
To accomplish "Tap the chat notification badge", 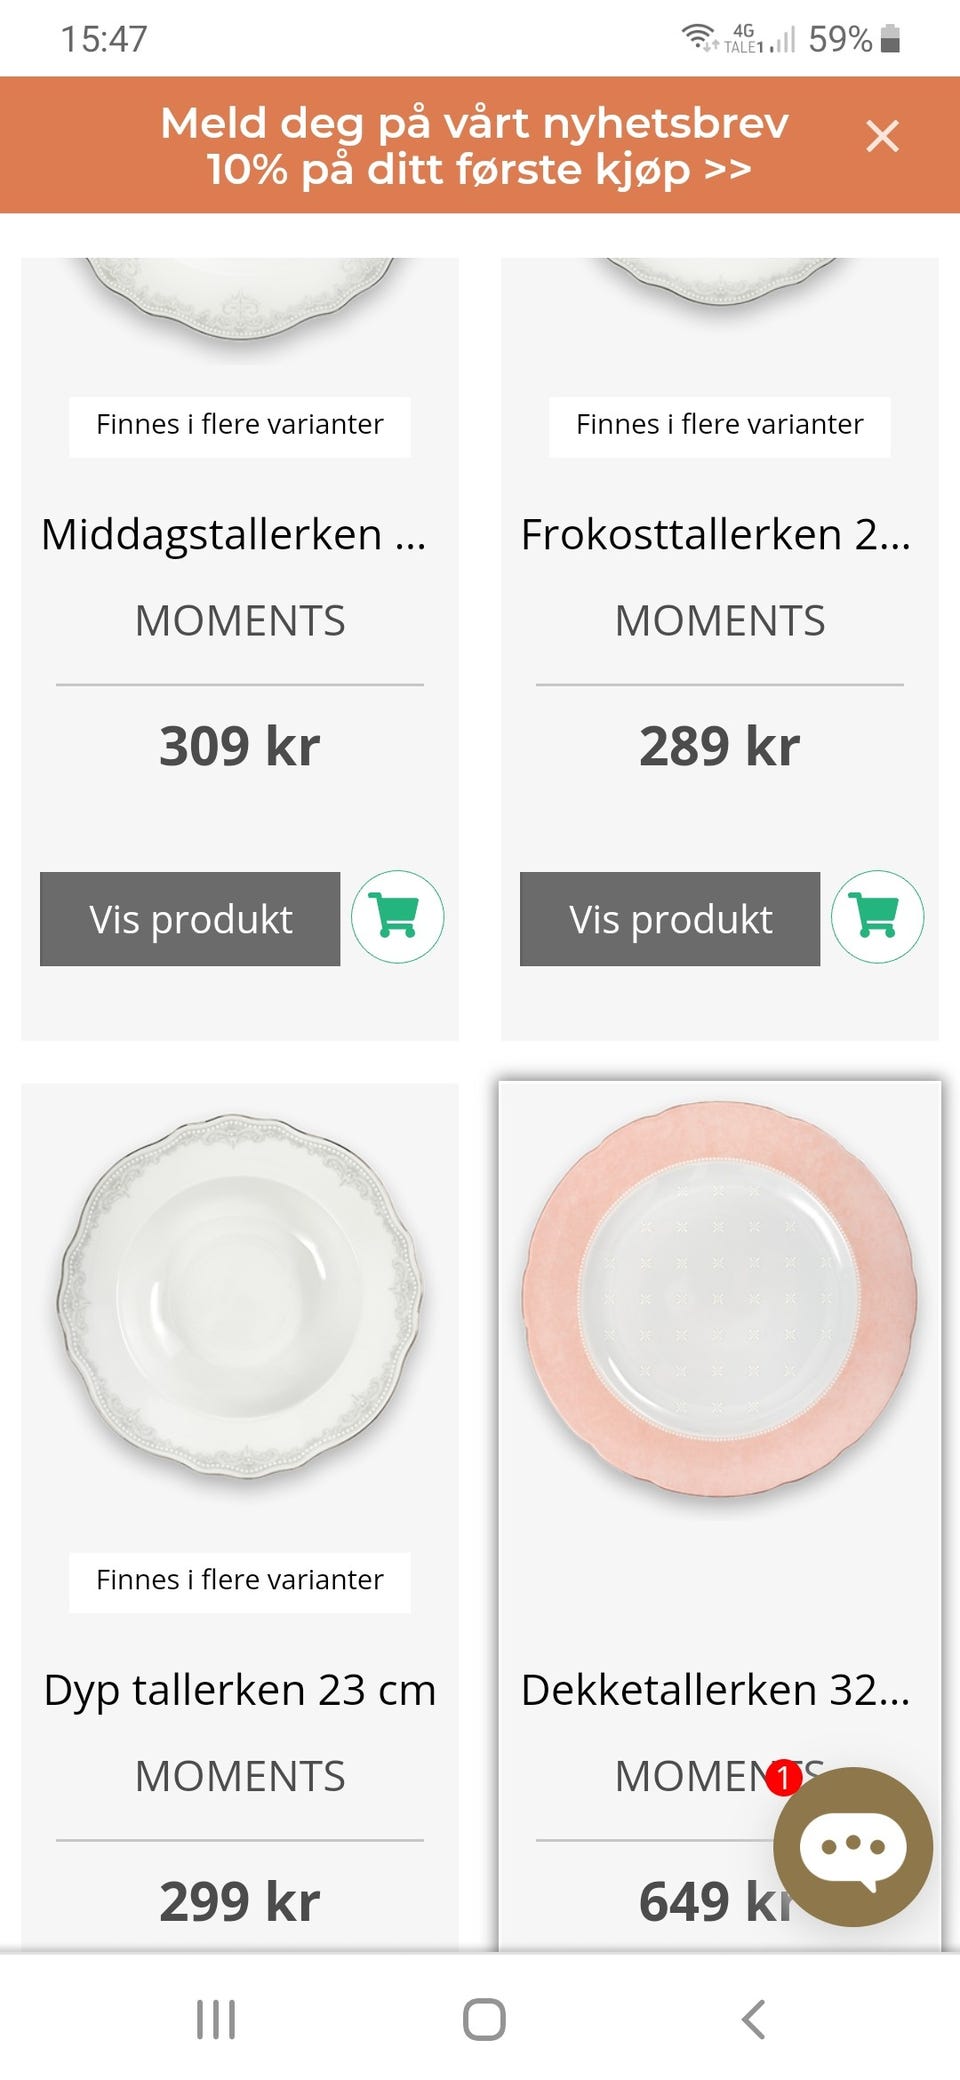I will click(x=784, y=1777).
